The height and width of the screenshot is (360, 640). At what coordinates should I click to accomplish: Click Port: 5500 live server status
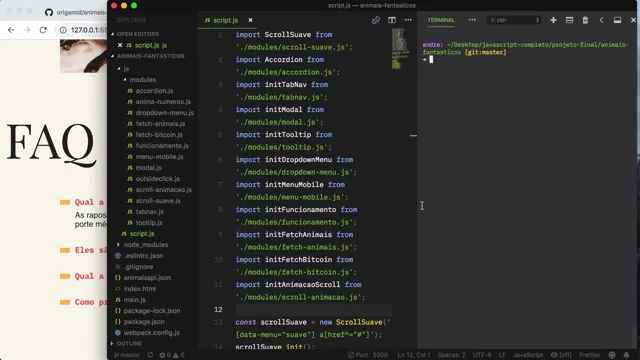pos(368,355)
